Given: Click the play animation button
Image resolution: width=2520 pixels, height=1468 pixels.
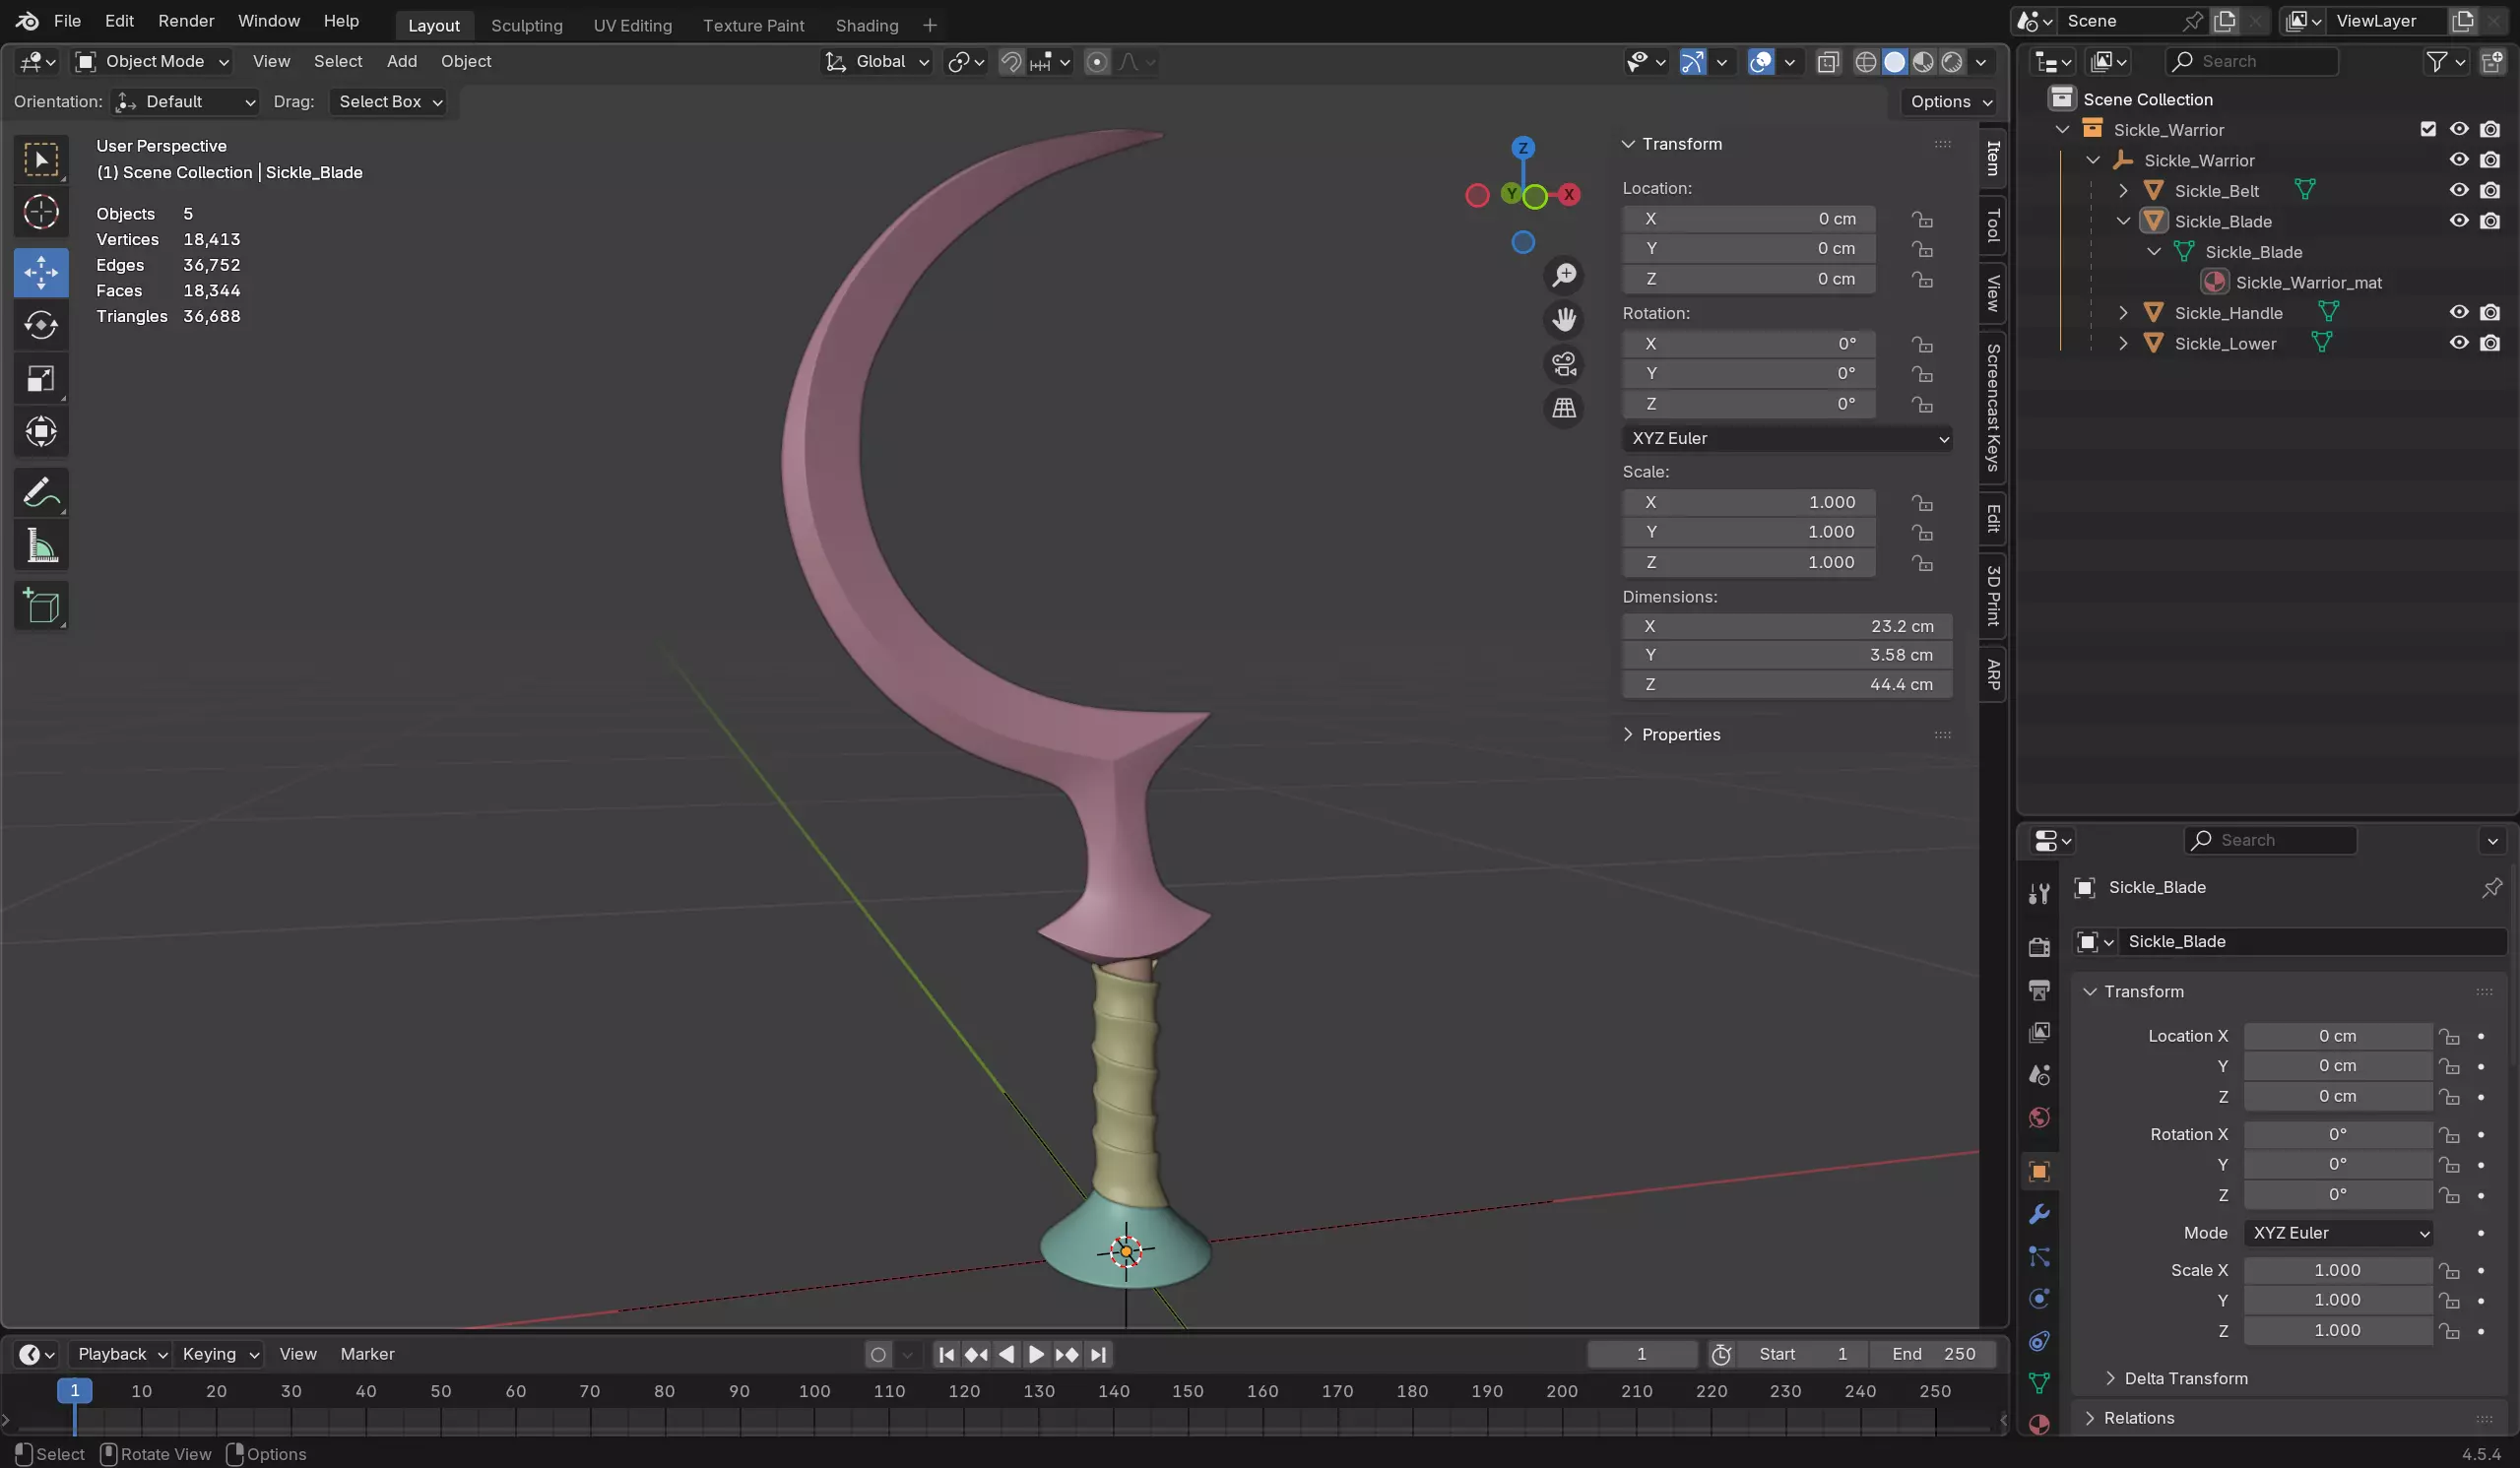Looking at the screenshot, I should pos(1036,1355).
